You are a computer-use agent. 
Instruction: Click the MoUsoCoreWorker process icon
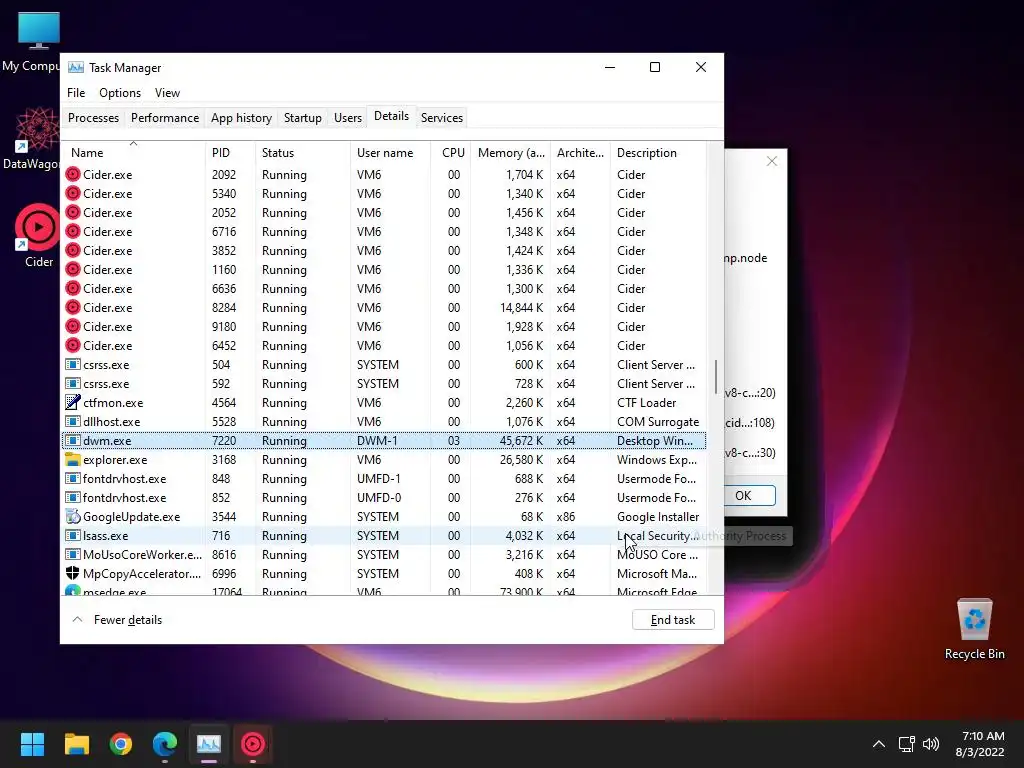(x=72, y=554)
